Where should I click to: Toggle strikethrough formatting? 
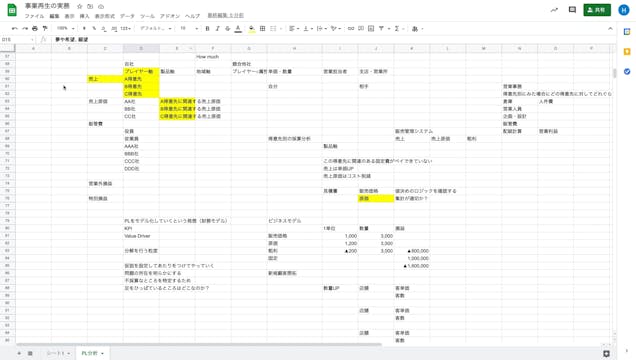pos(228,28)
